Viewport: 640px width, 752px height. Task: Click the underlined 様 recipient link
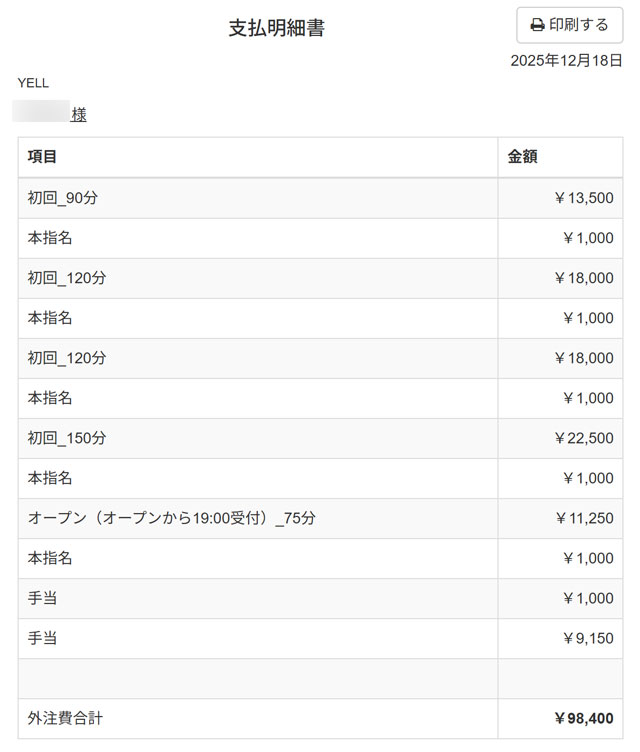pos(79,115)
